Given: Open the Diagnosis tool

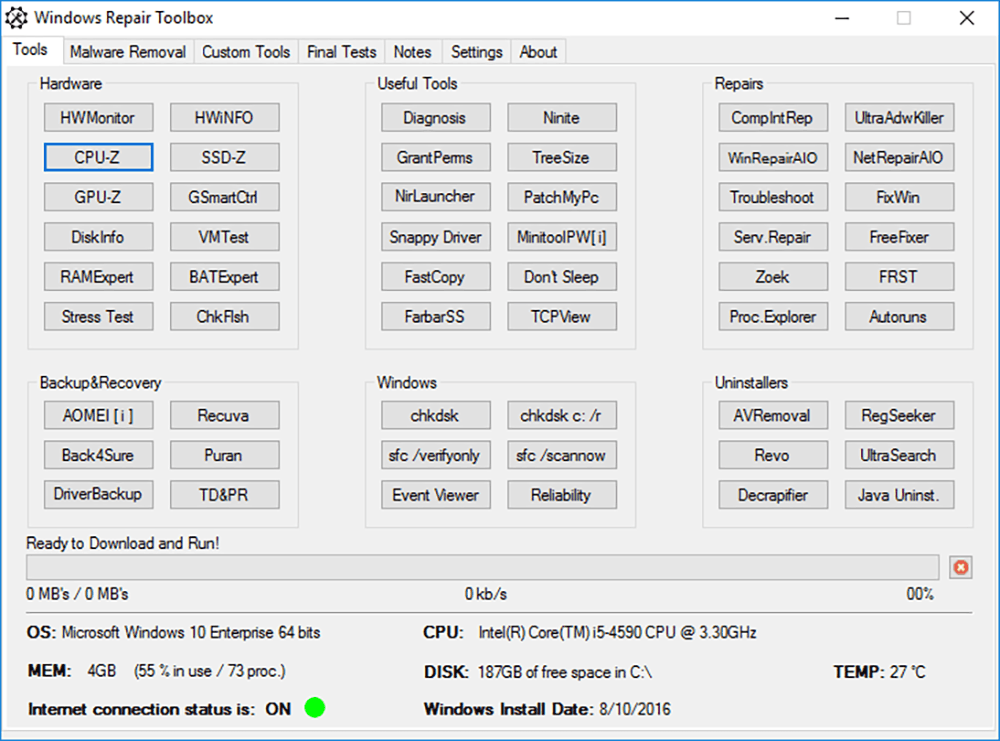Looking at the screenshot, I should [436, 117].
